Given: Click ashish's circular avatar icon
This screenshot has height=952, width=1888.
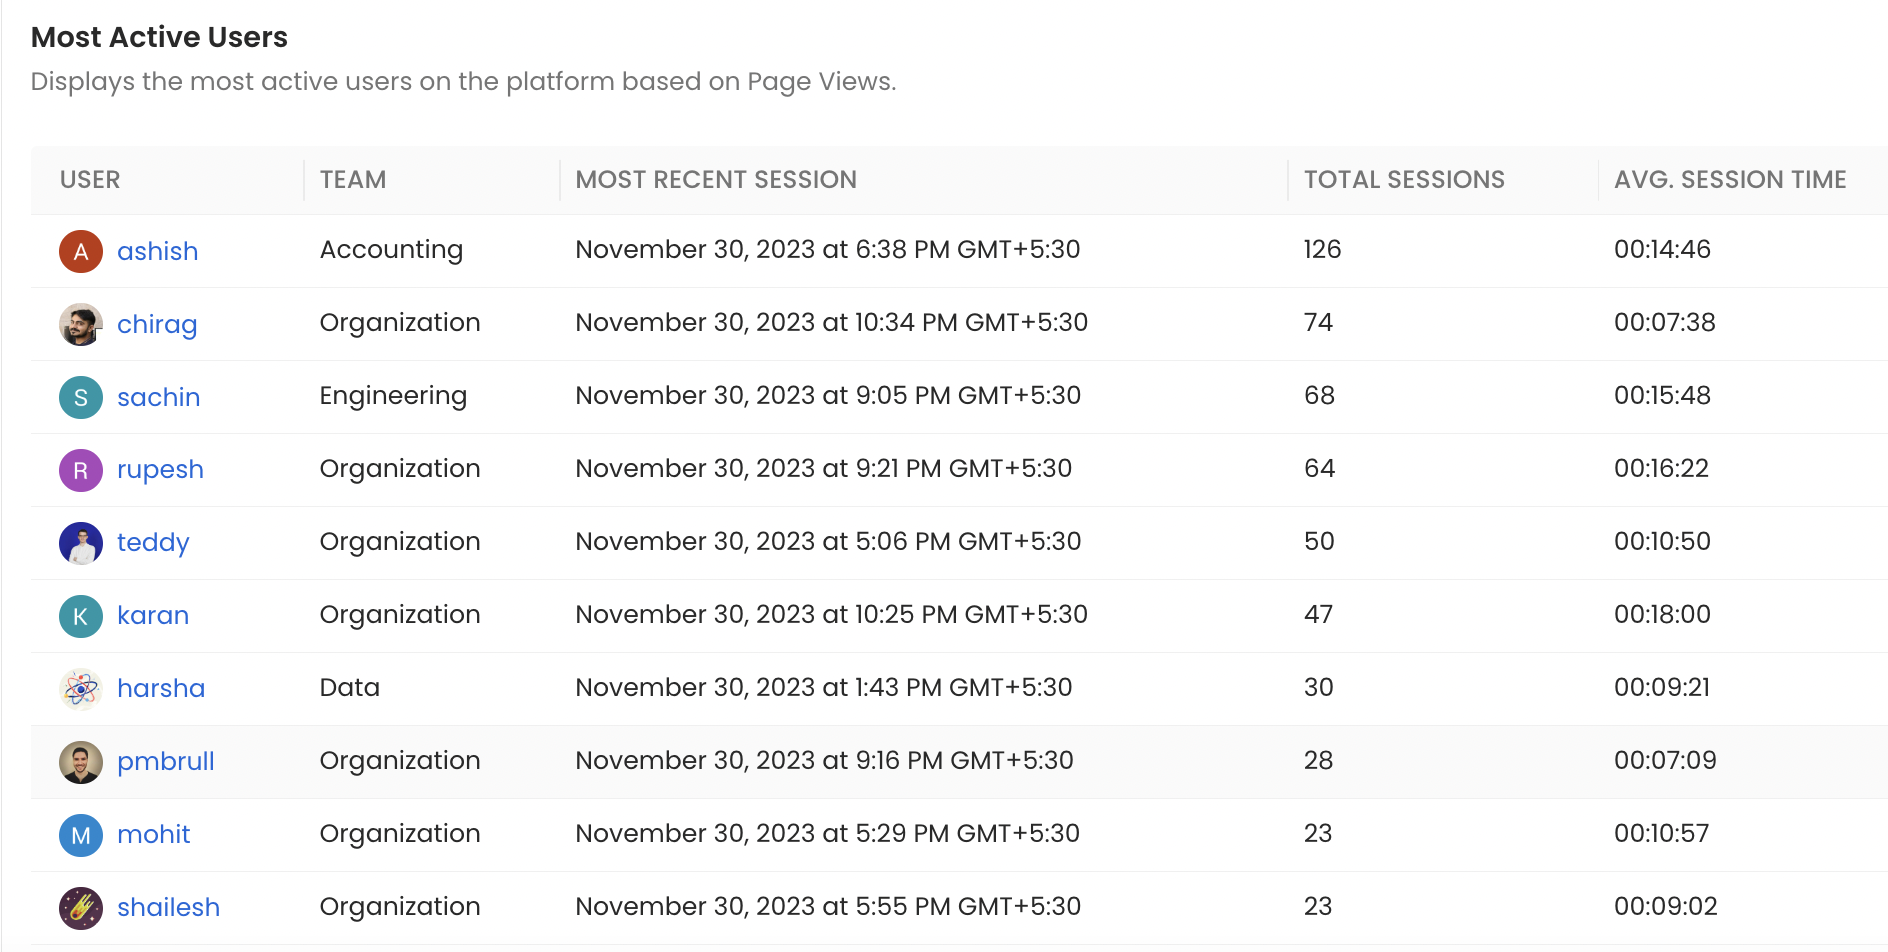Looking at the screenshot, I should tap(80, 251).
